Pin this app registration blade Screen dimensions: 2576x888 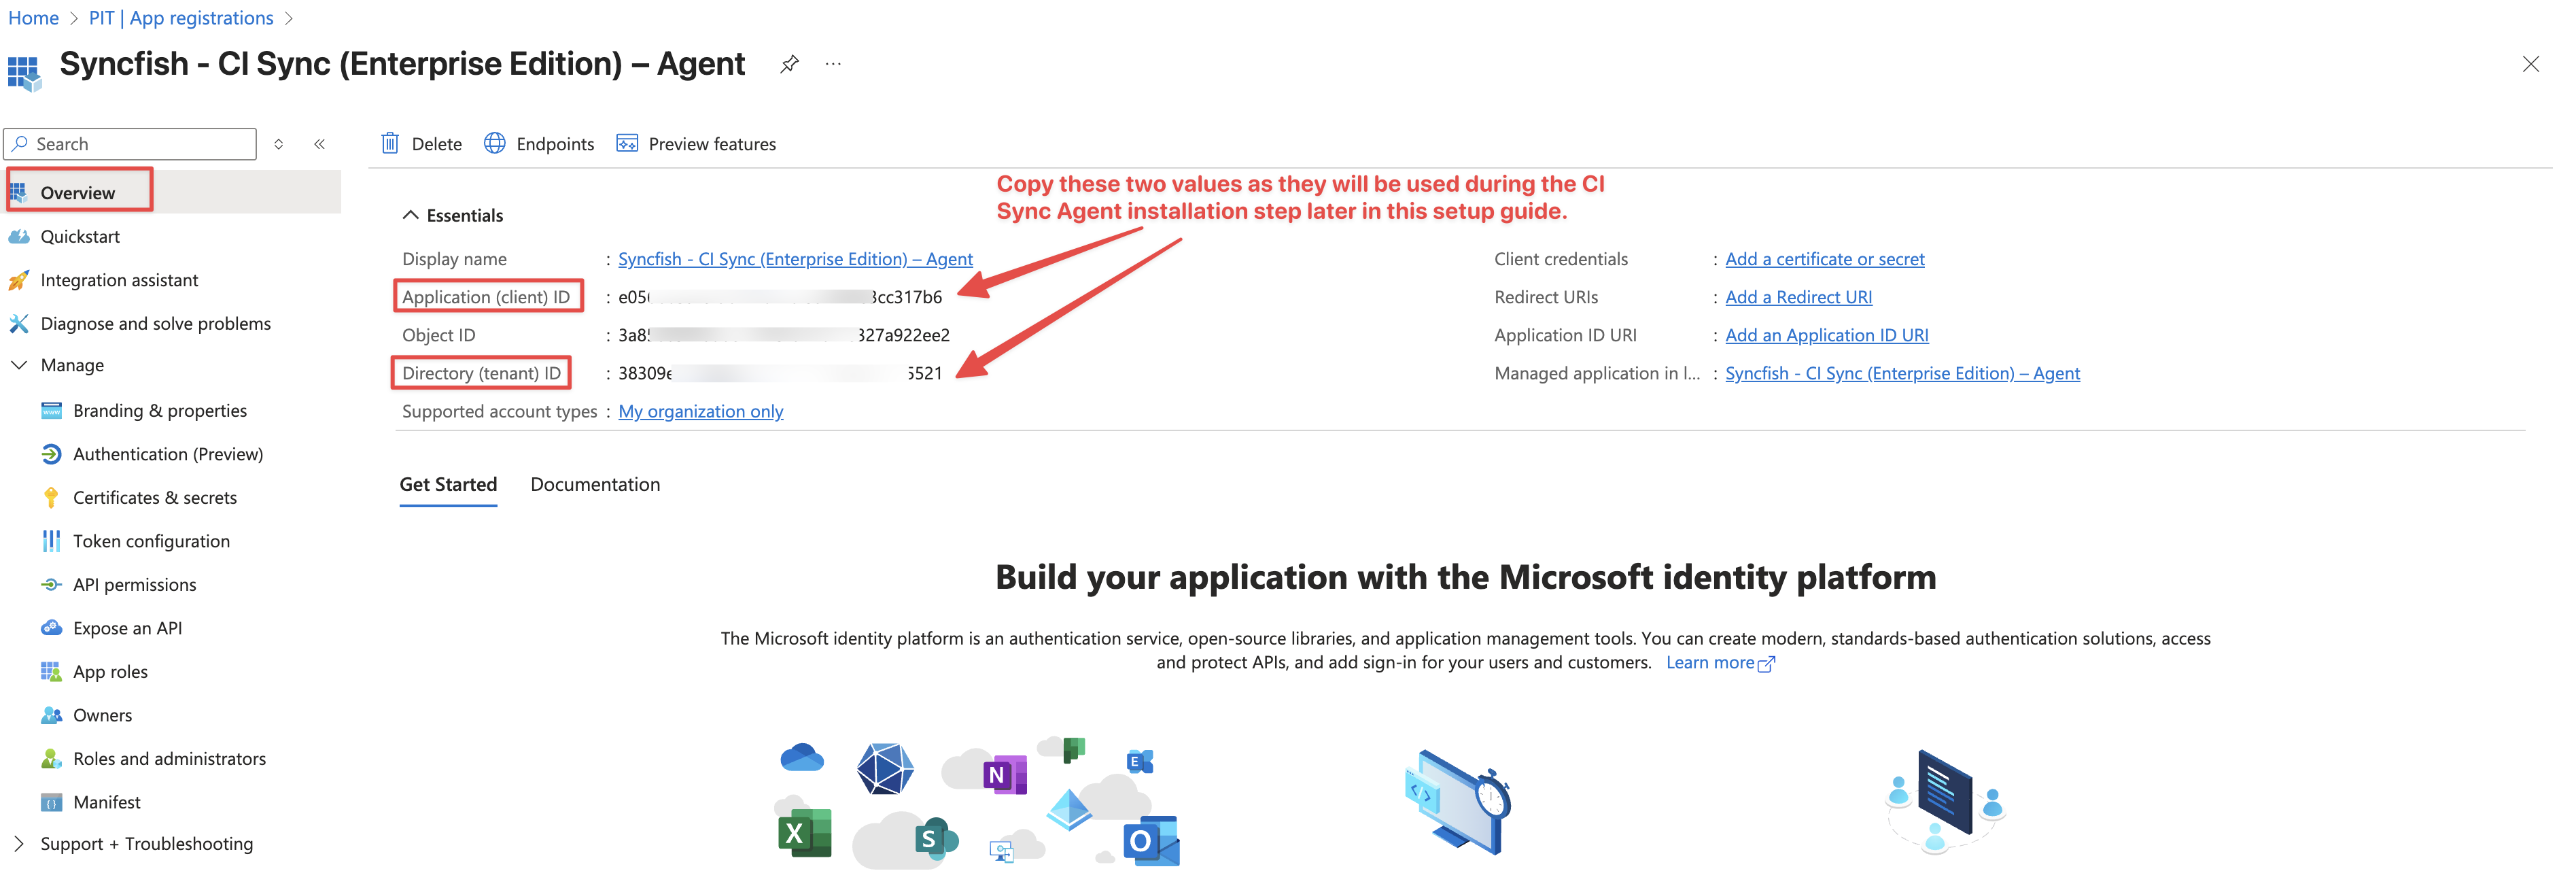789,64
